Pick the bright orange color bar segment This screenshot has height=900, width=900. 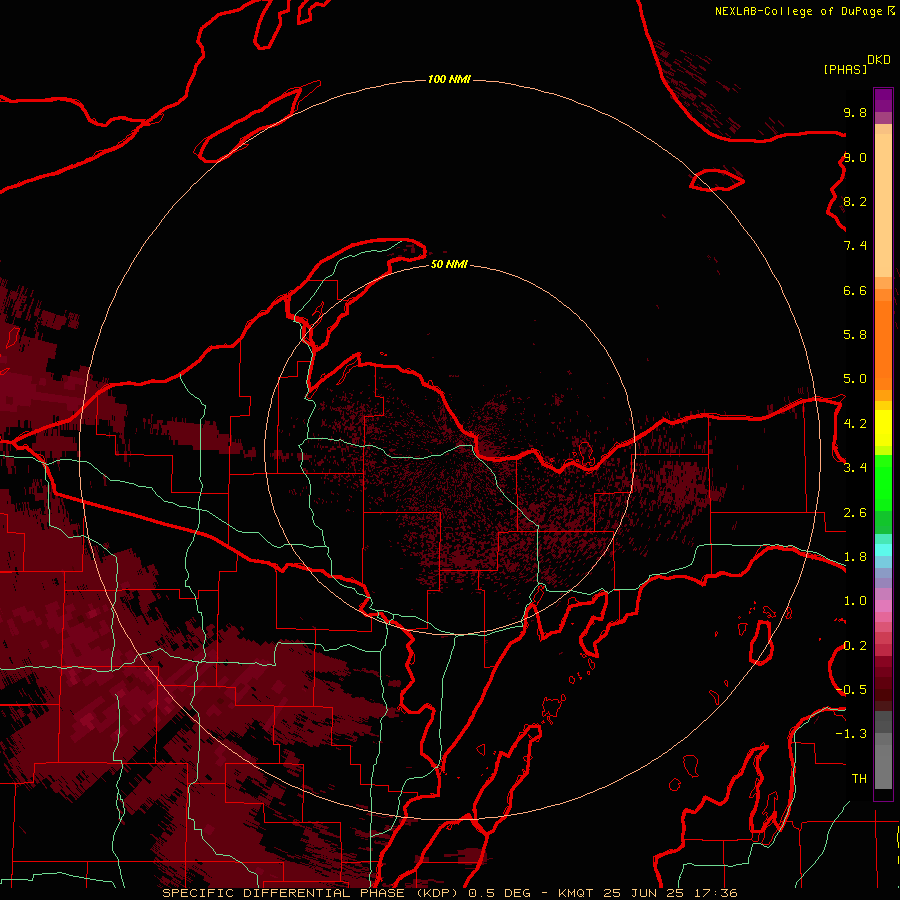(883, 344)
